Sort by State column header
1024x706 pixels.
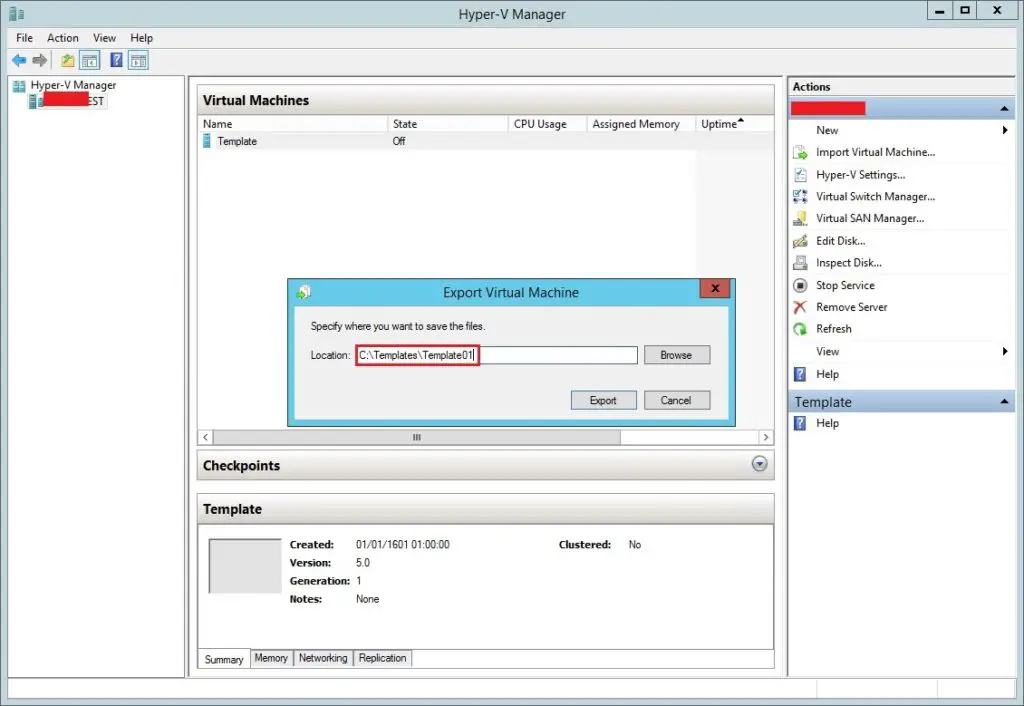click(447, 124)
